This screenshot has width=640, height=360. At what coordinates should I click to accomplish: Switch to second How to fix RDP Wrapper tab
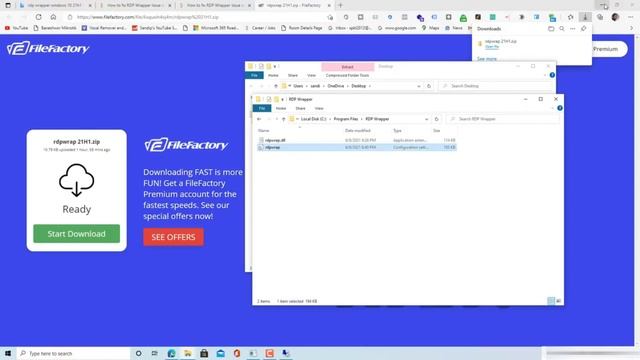click(x=135, y=5)
